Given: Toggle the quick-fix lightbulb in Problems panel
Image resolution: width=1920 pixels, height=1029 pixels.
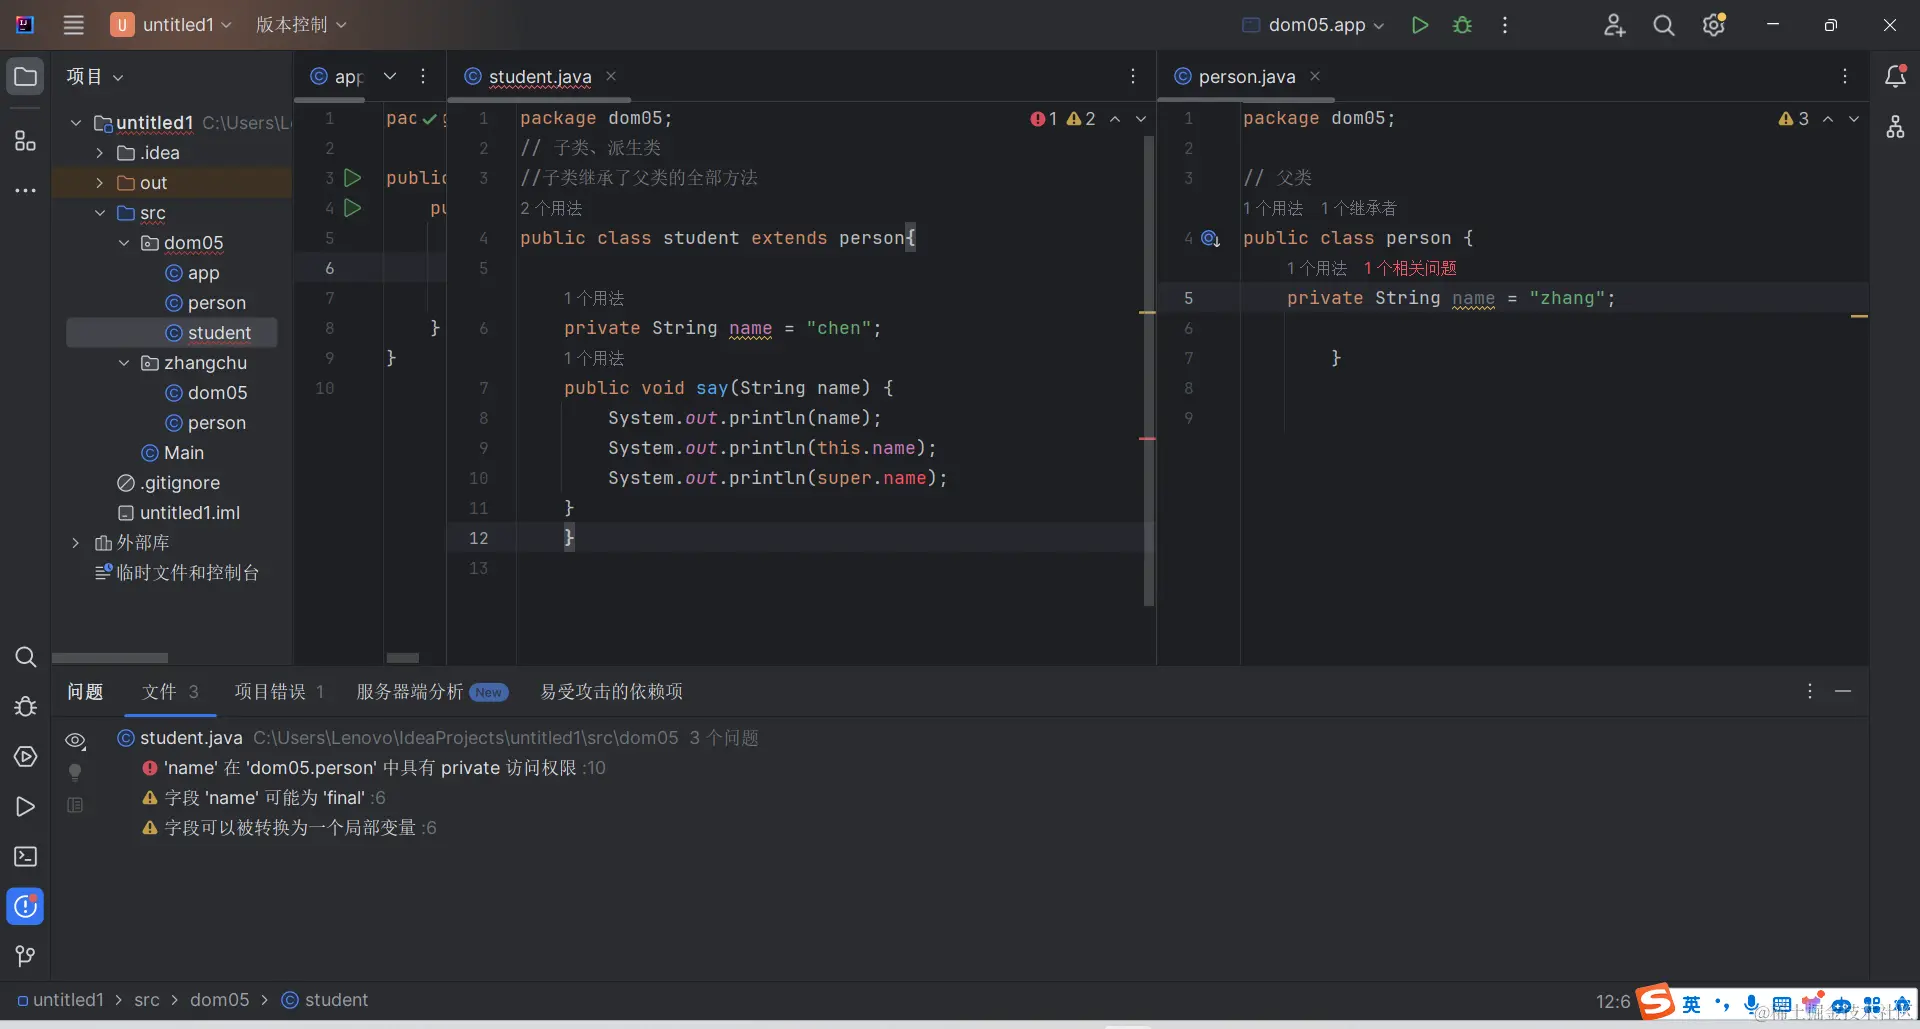Looking at the screenshot, I should pyautogui.click(x=75, y=772).
